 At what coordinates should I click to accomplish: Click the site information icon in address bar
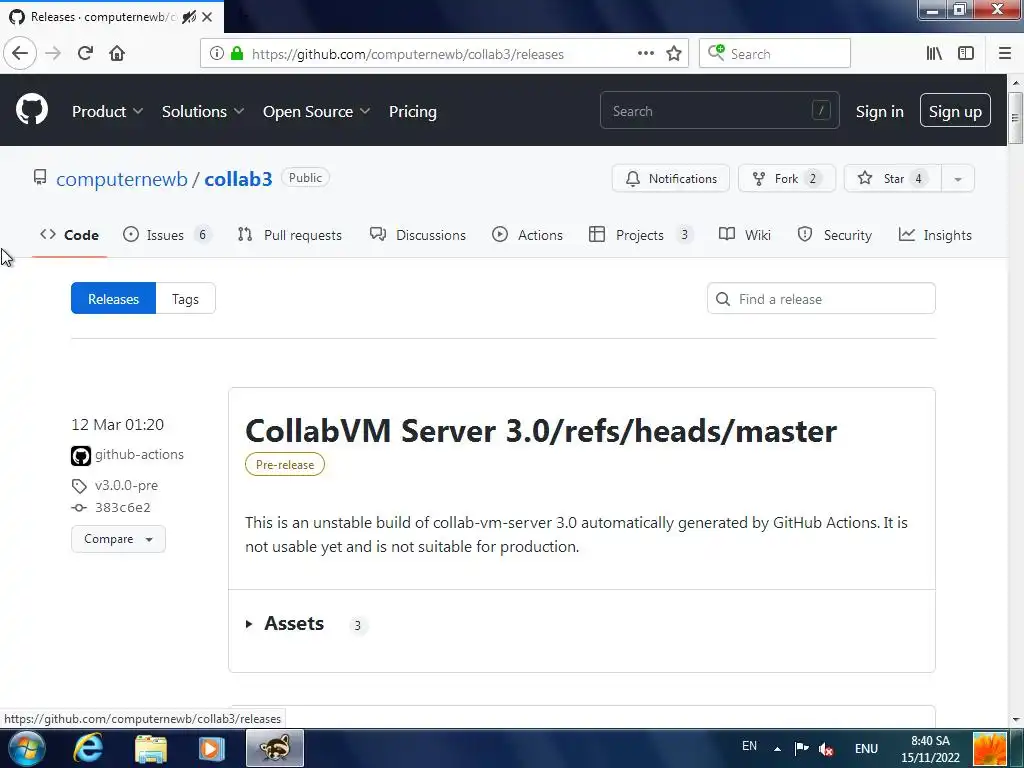(x=216, y=54)
